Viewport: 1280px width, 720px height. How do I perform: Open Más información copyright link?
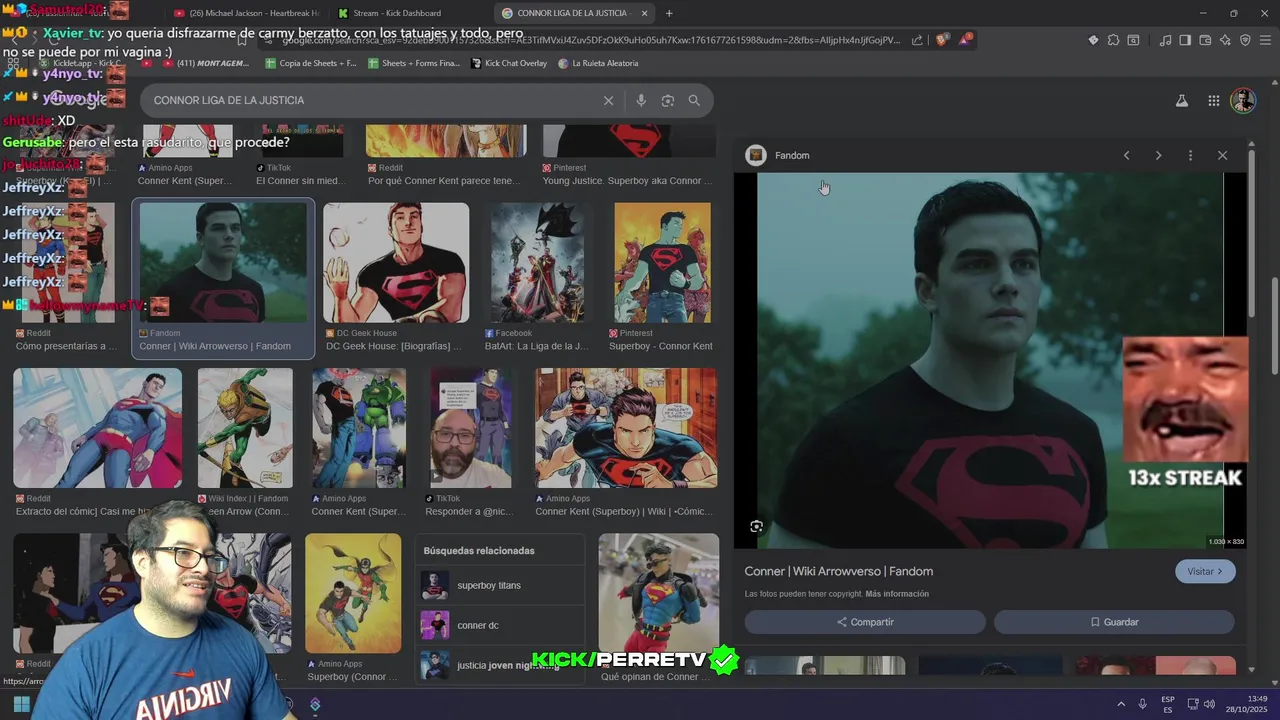click(897, 594)
